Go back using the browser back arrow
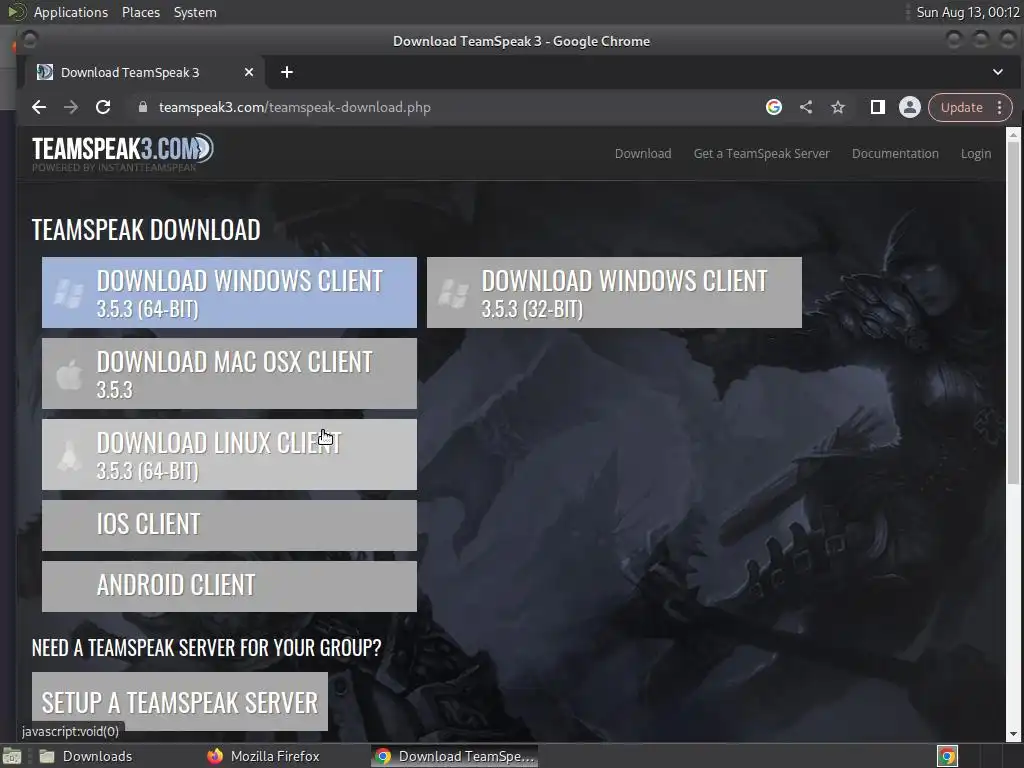 click(39, 107)
